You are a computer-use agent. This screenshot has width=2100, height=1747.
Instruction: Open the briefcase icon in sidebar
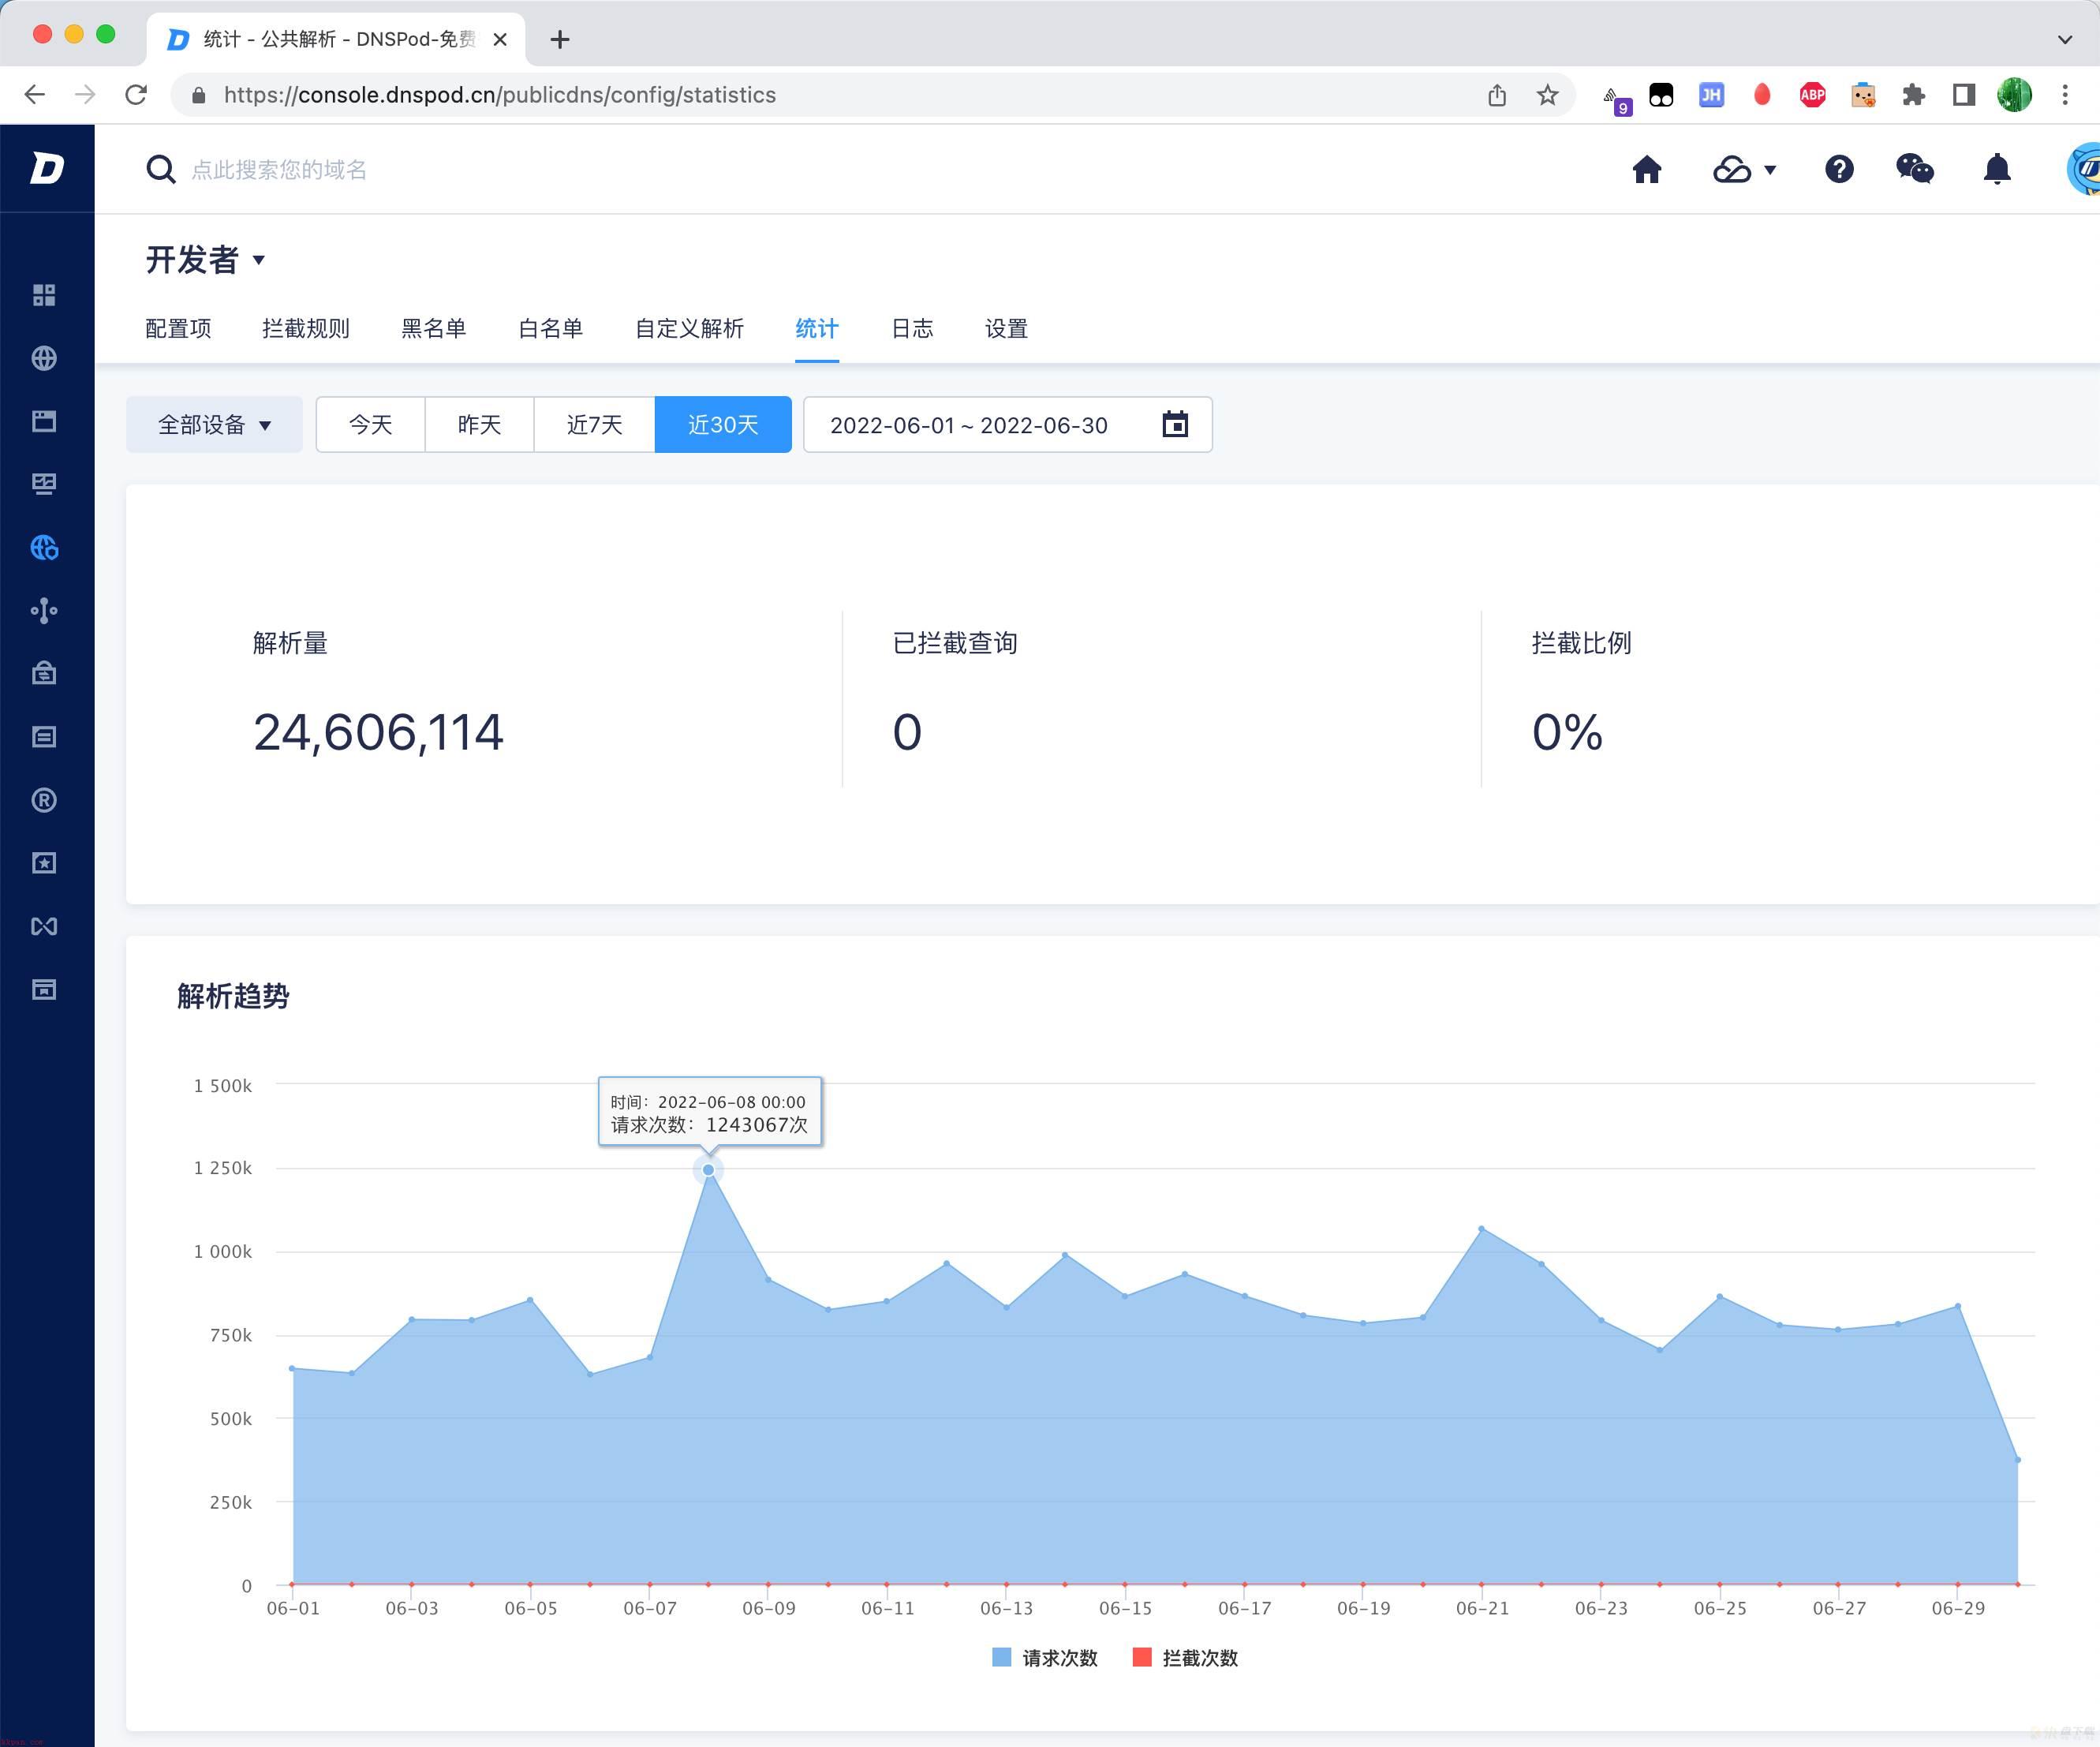pos(44,673)
